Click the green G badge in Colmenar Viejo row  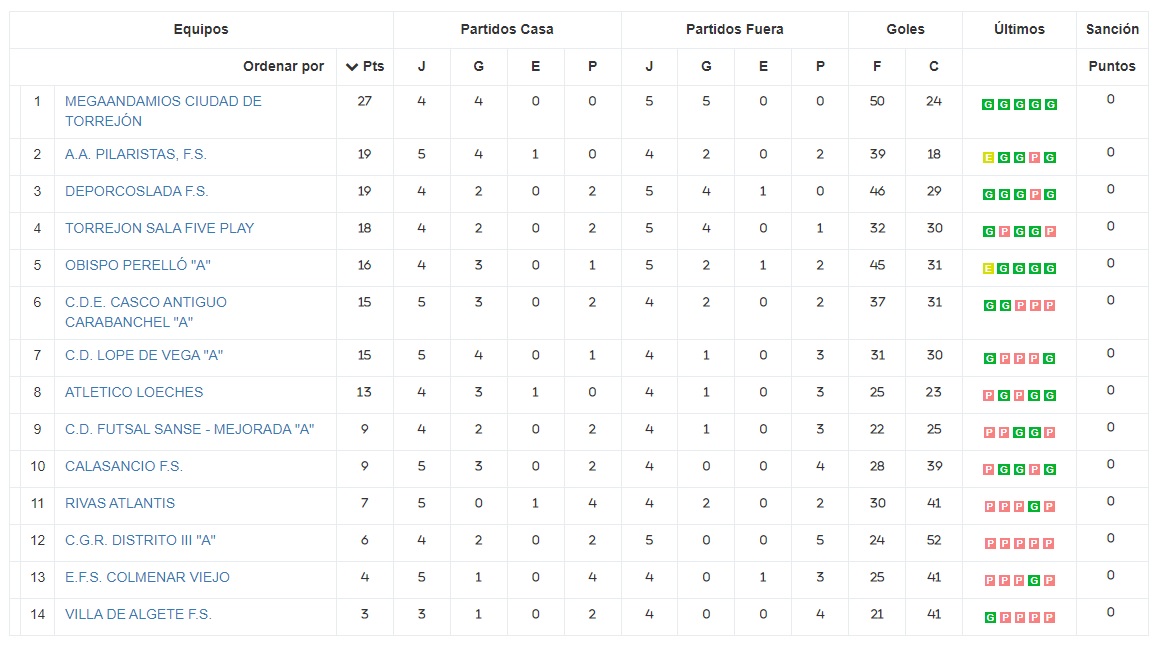coord(1035,581)
